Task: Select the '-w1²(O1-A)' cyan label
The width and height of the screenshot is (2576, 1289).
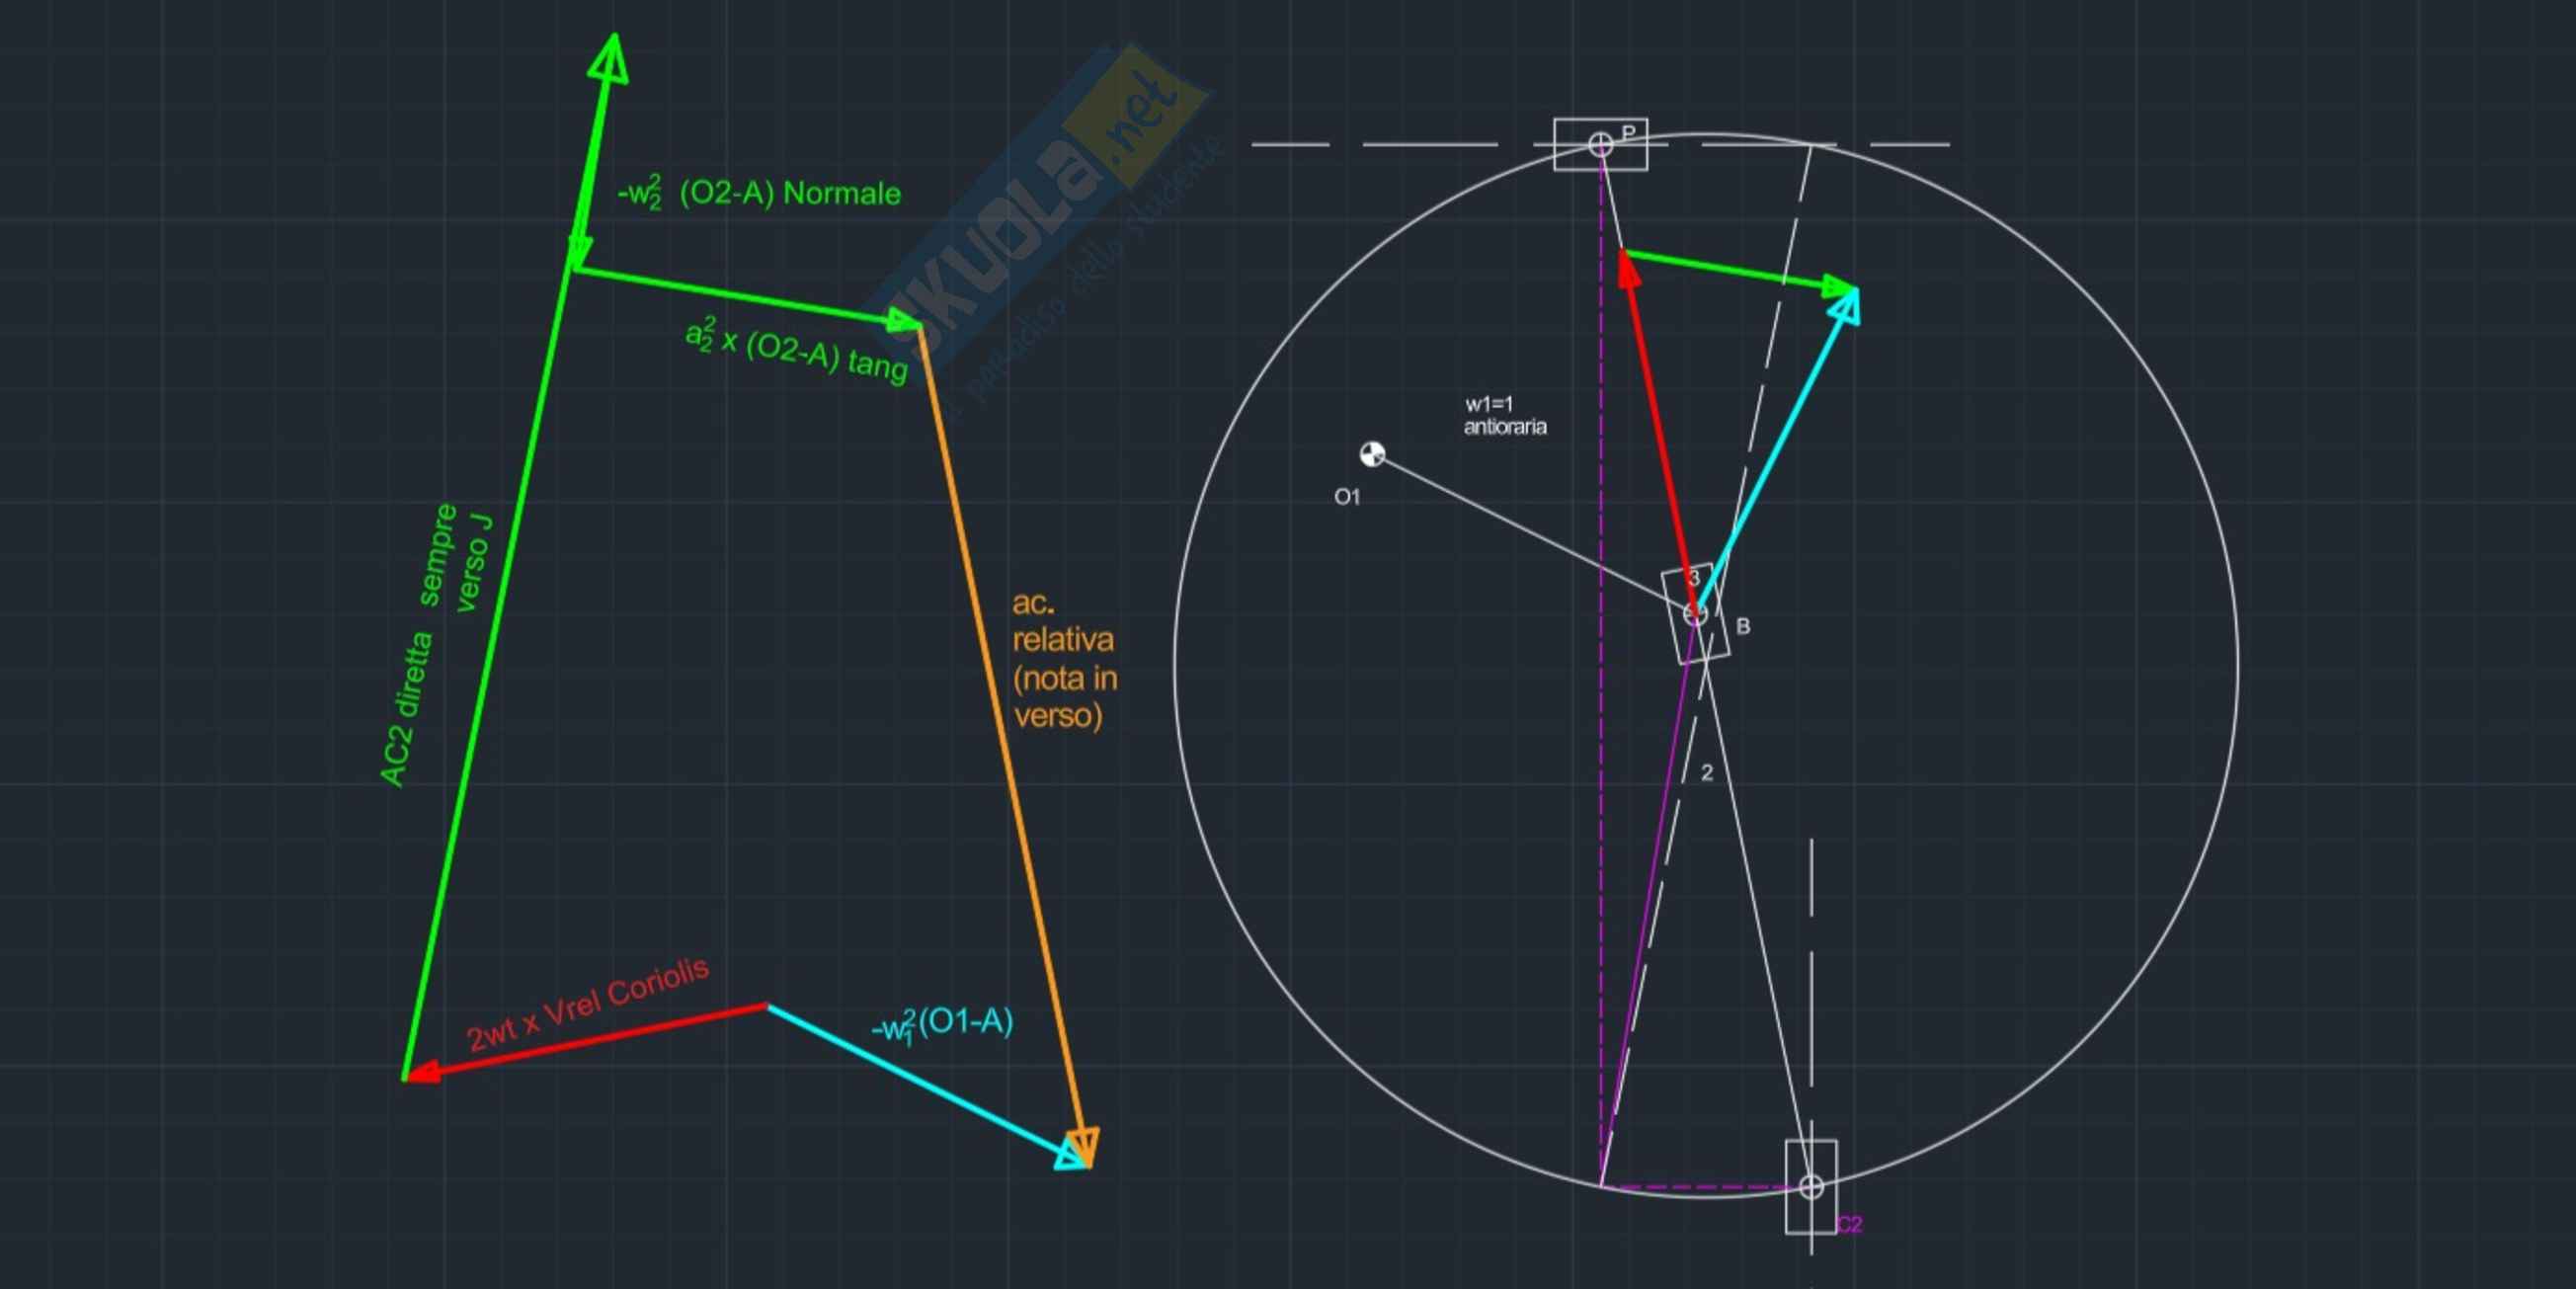Action: coord(942,1024)
